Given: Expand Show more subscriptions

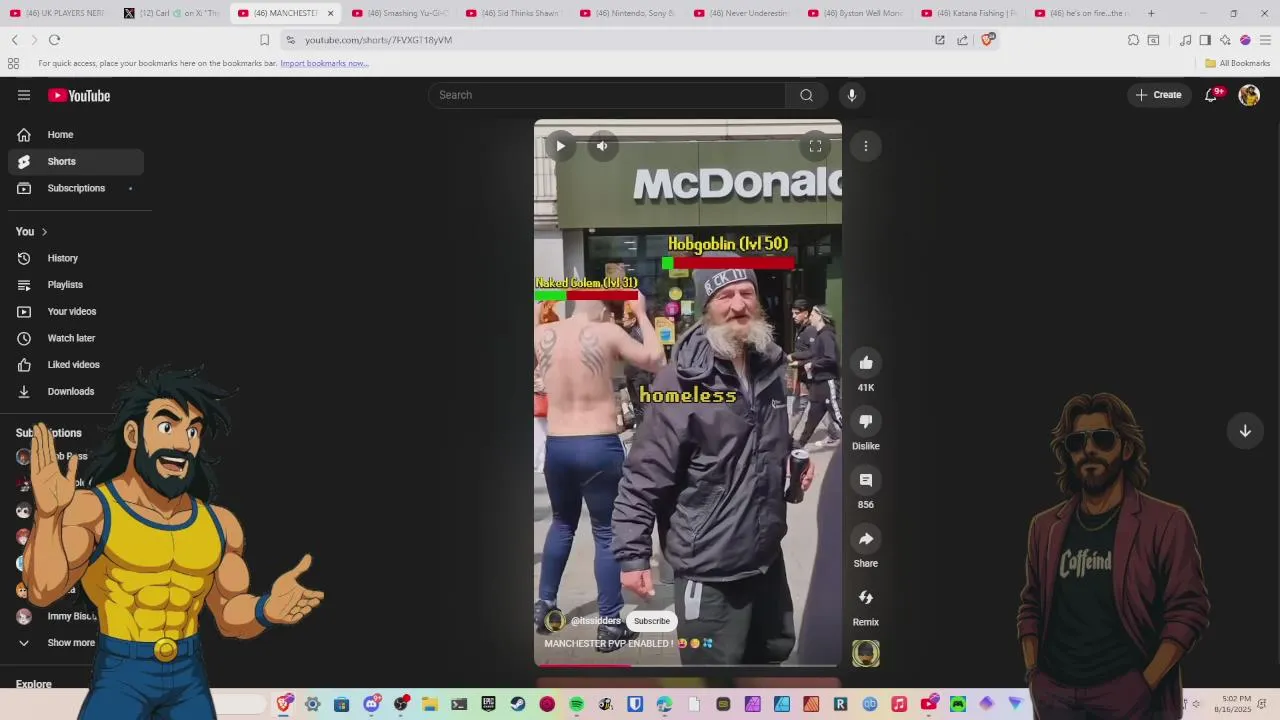Looking at the screenshot, I should (60, 643).
